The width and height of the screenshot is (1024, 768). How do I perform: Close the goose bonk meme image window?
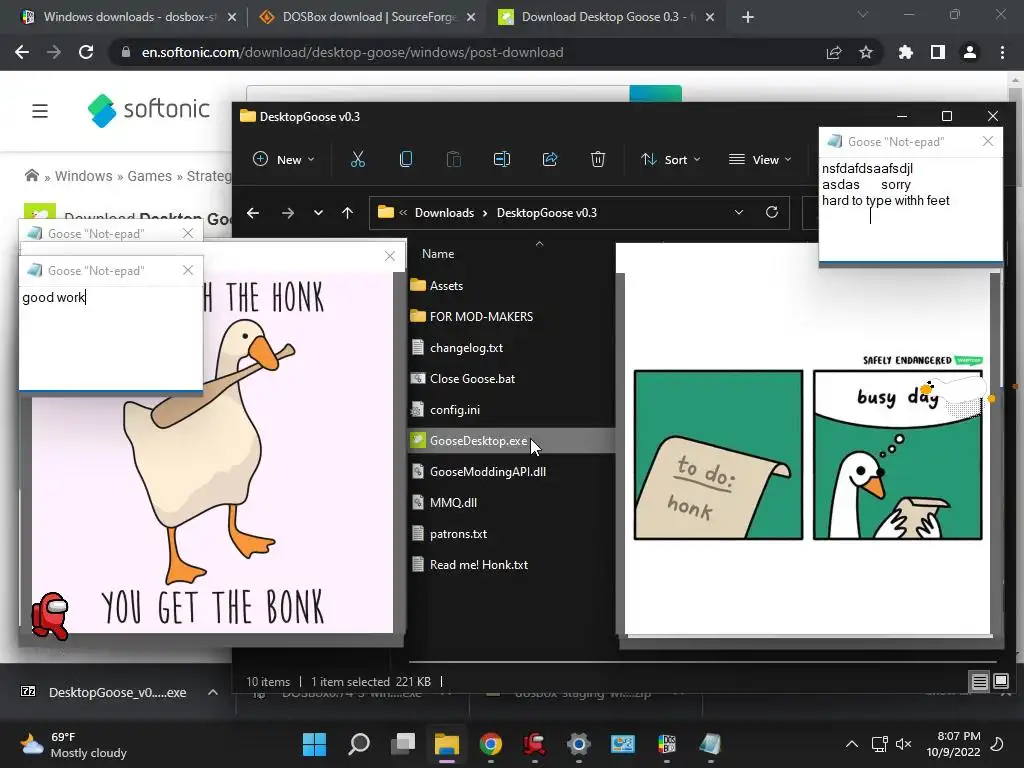390,256
